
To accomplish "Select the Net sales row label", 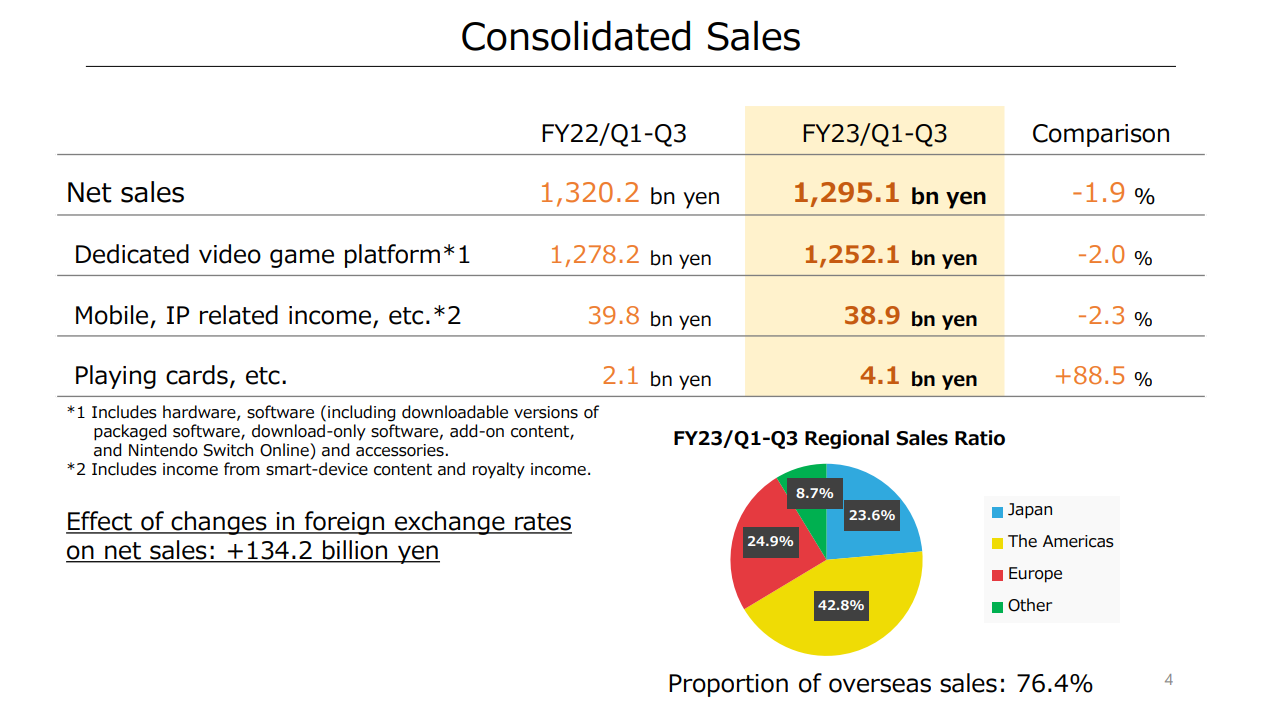I will click(x=126, y=192).
